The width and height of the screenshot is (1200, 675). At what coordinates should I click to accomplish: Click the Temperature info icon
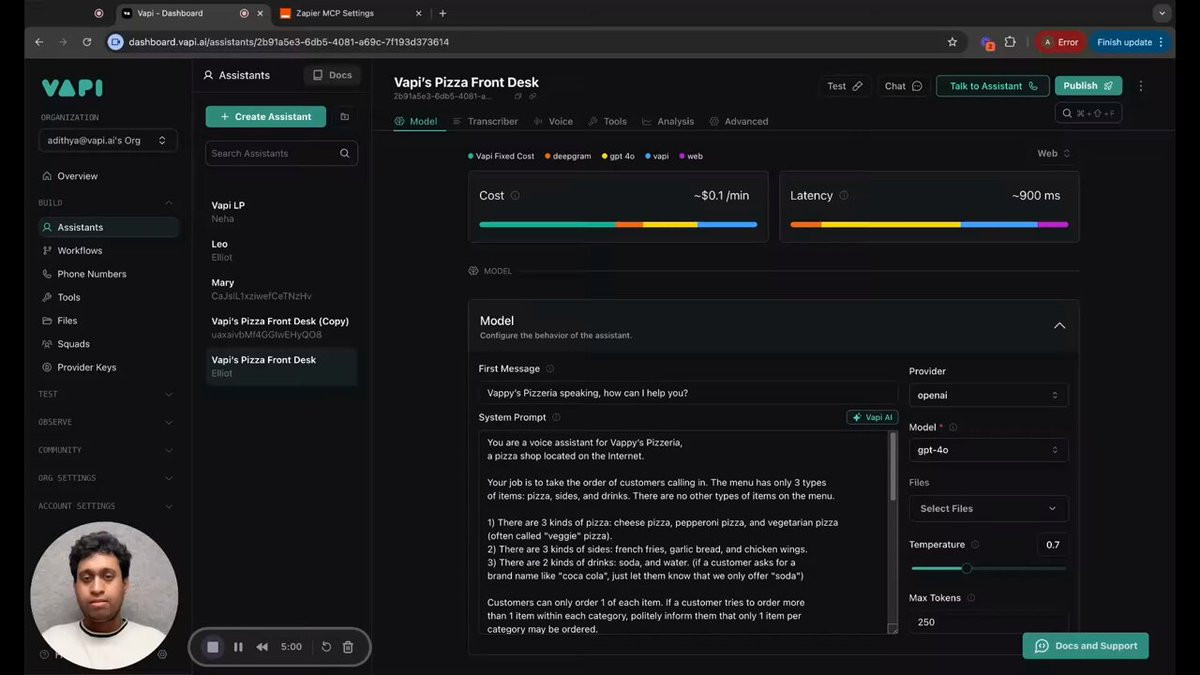[975, 545]
